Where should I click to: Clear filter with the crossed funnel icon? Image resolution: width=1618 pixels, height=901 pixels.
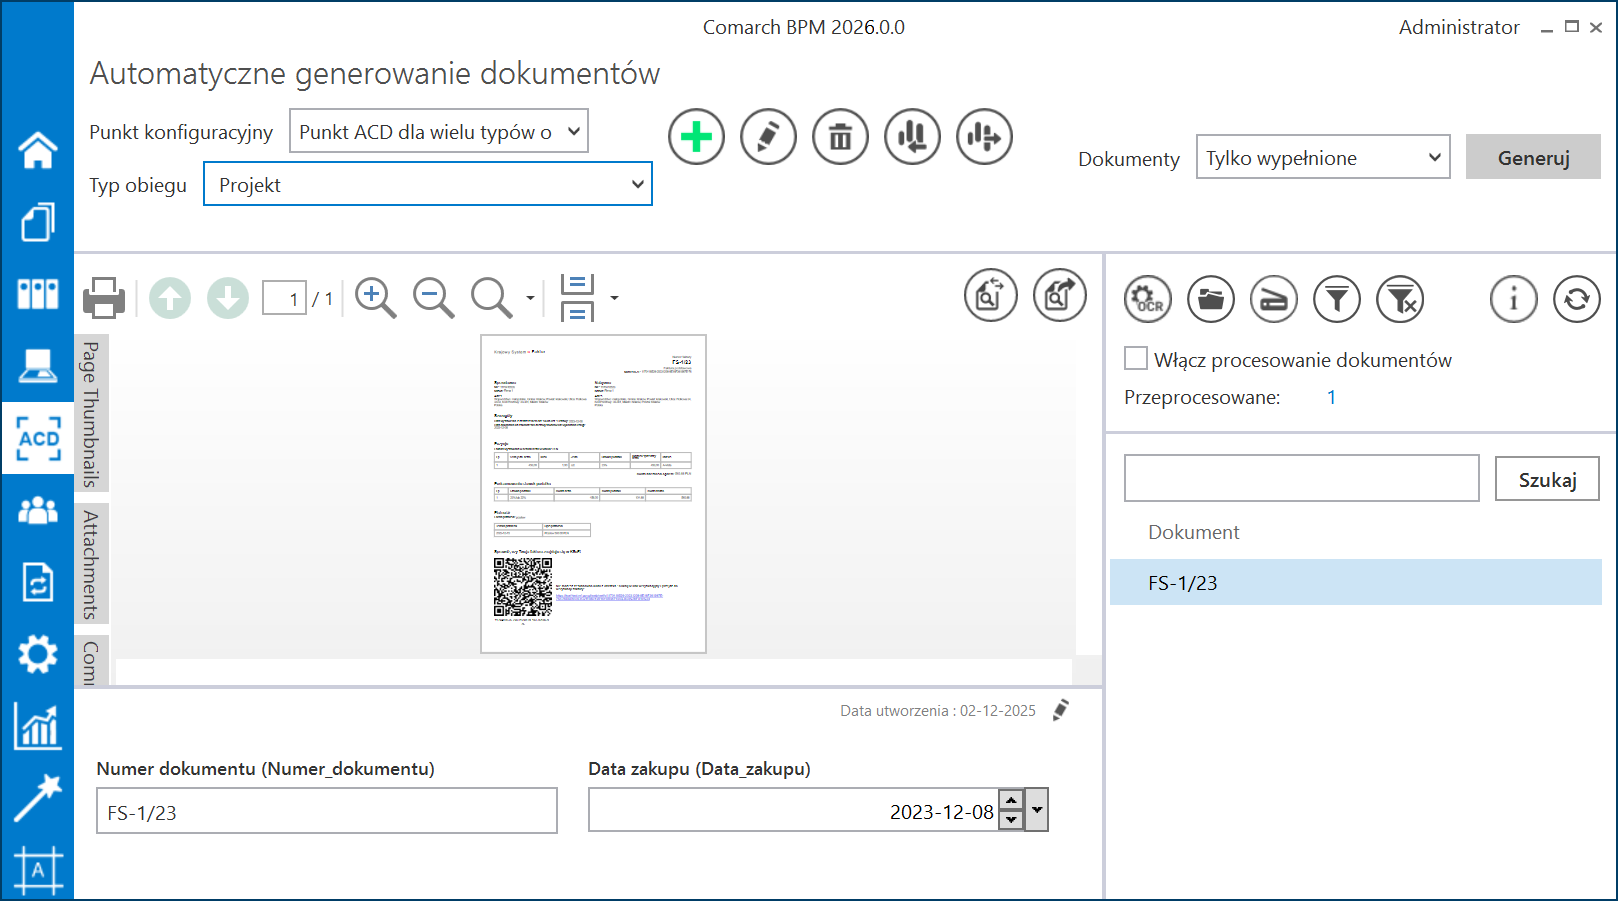[1400, 299]
